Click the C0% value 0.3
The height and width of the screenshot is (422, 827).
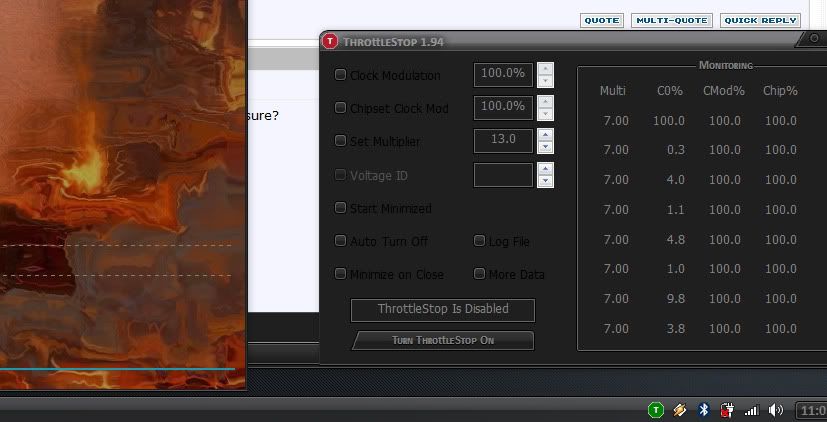676,150
